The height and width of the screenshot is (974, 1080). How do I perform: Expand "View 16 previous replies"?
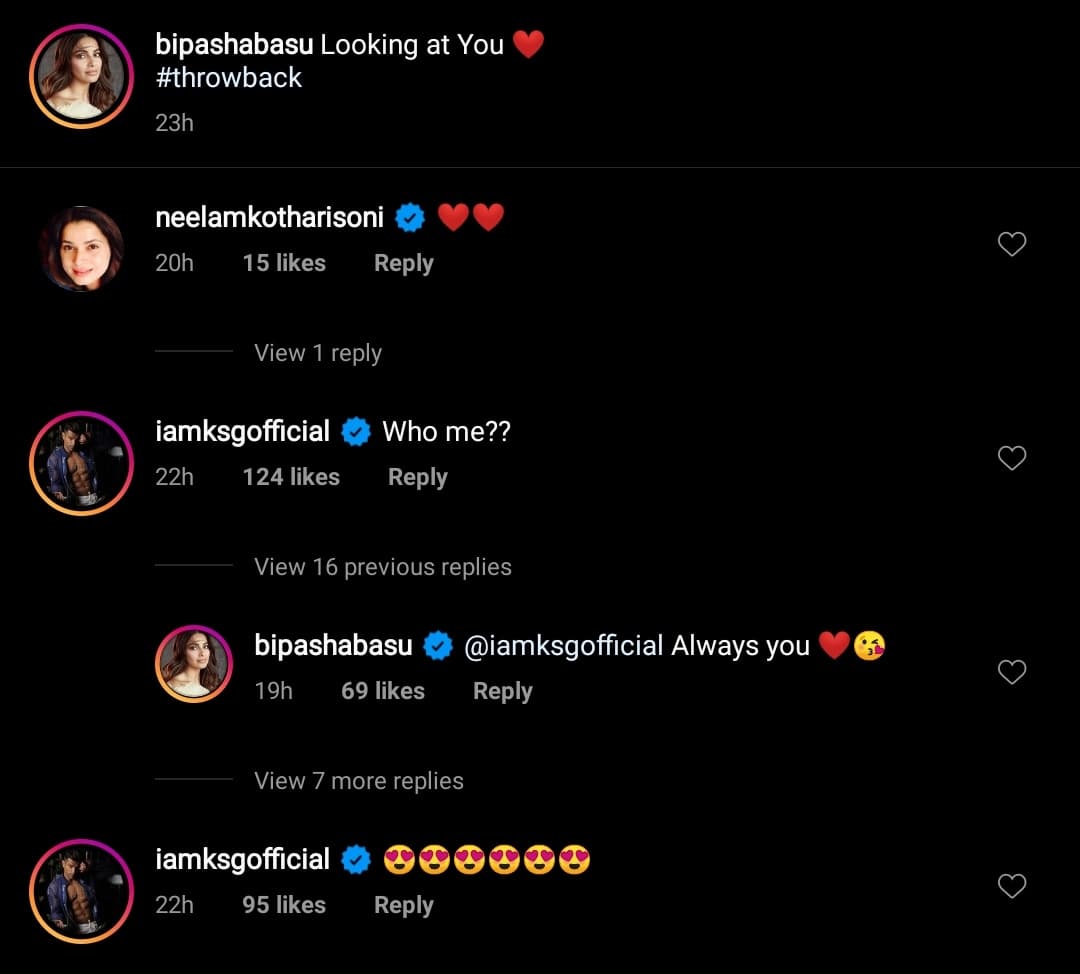tap(382, 567)
